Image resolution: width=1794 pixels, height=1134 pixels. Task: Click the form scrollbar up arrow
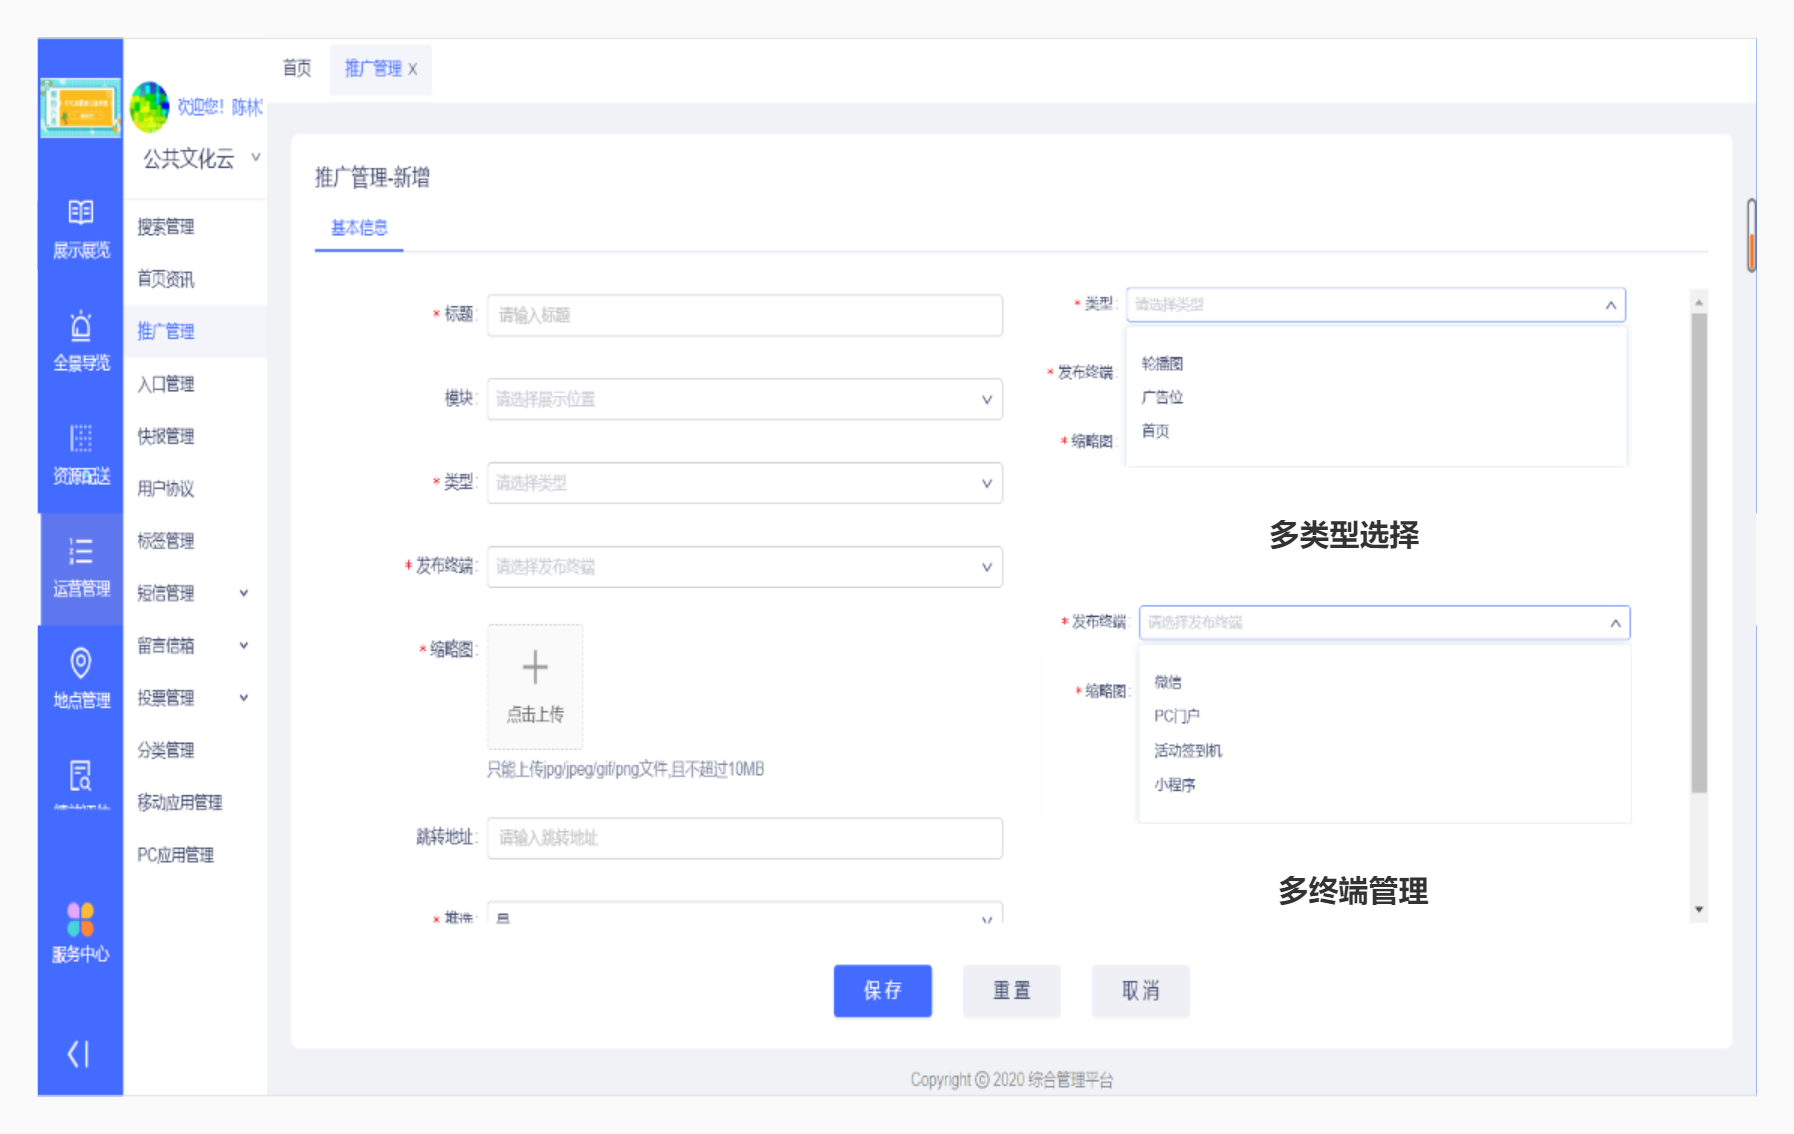click(1699, 300)
